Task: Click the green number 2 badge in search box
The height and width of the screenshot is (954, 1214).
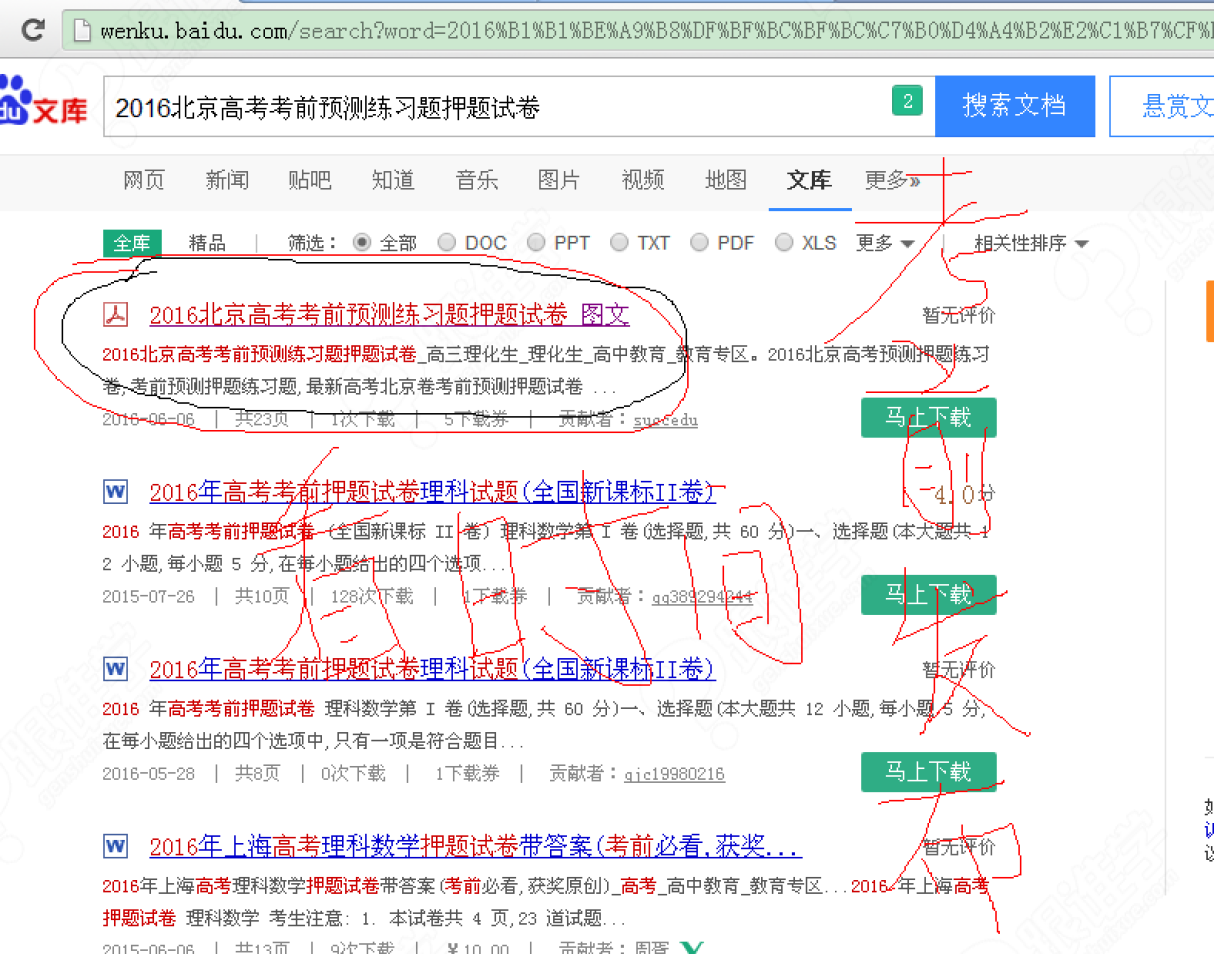Action: (x=907, y=101)
